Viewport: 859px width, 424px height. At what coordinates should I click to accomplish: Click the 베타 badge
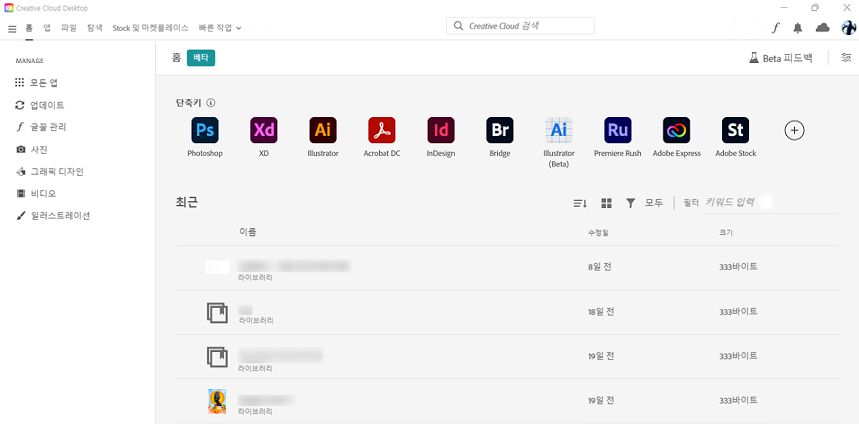[201, 58]
